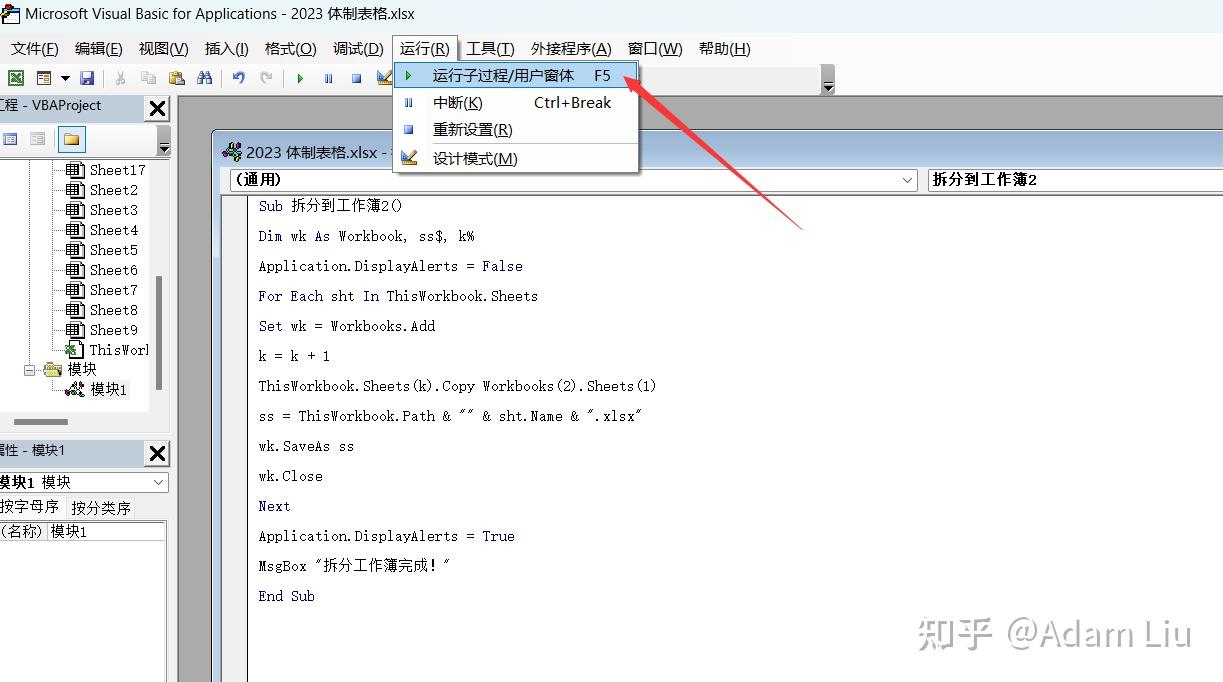This screenshot has height=682, width=1223.
Task: Select Sheet6 in project tree
Action: (x=102, y=270)
